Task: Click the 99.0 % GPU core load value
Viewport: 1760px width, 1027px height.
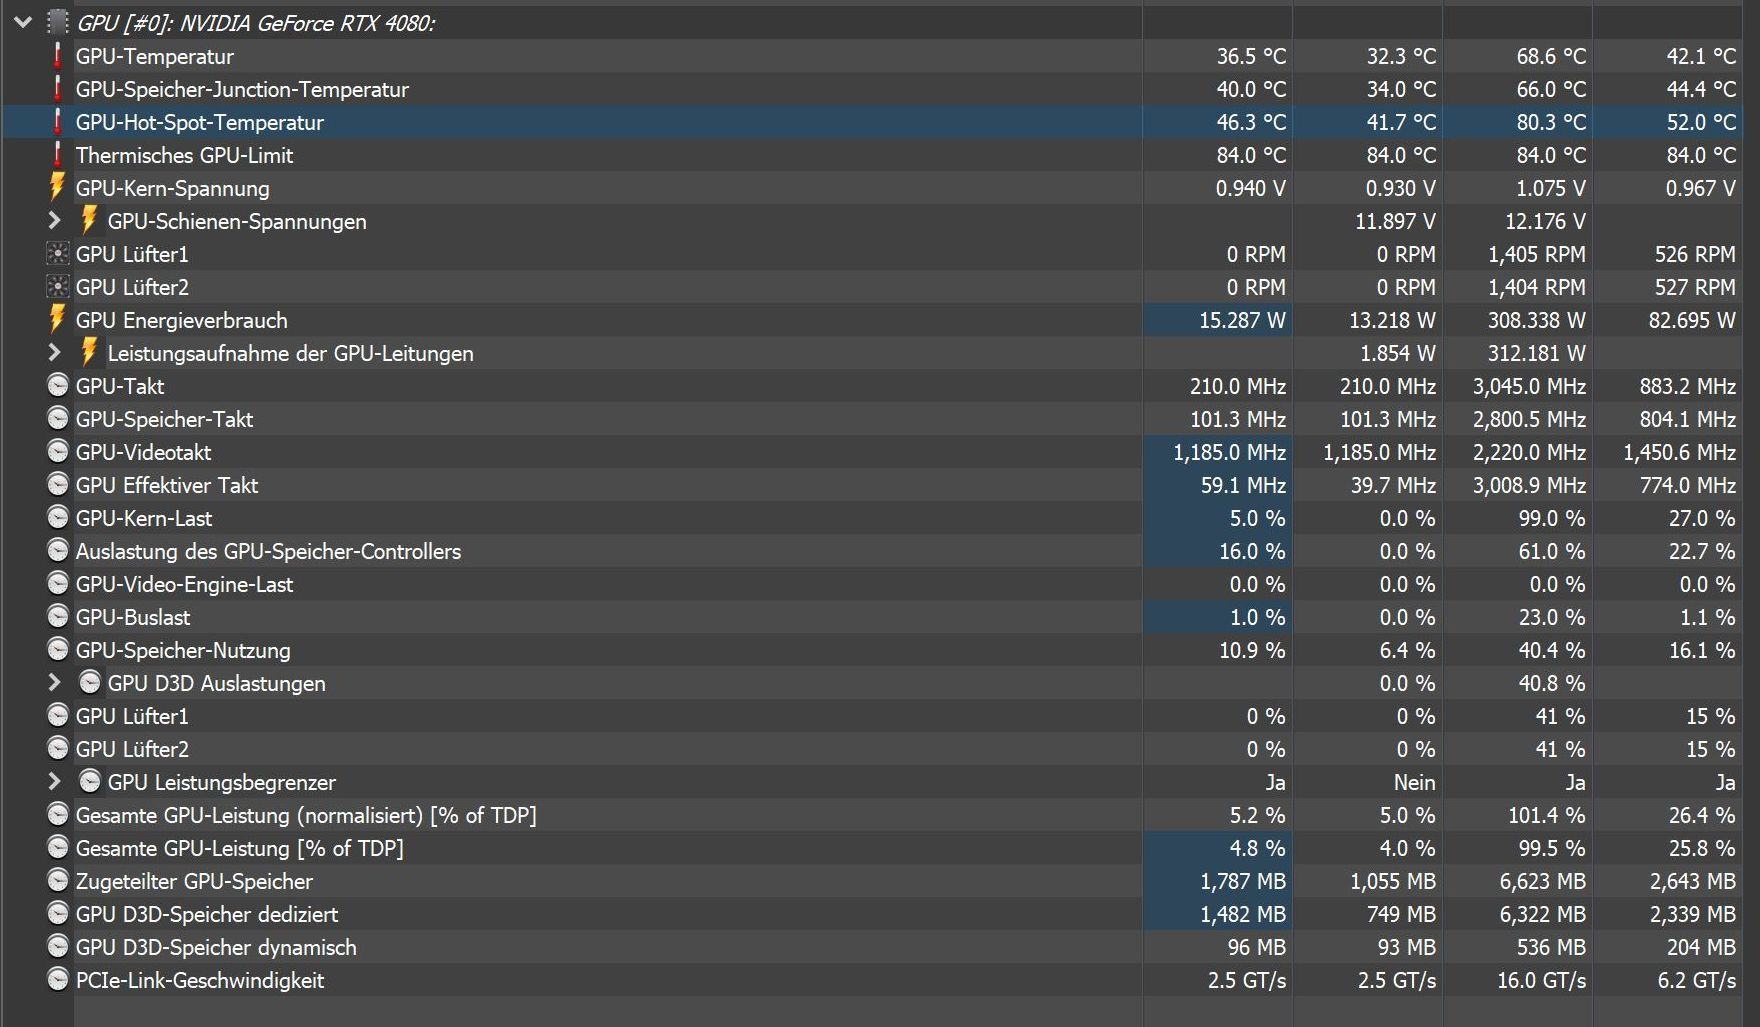Action: tap(1552, 519)
